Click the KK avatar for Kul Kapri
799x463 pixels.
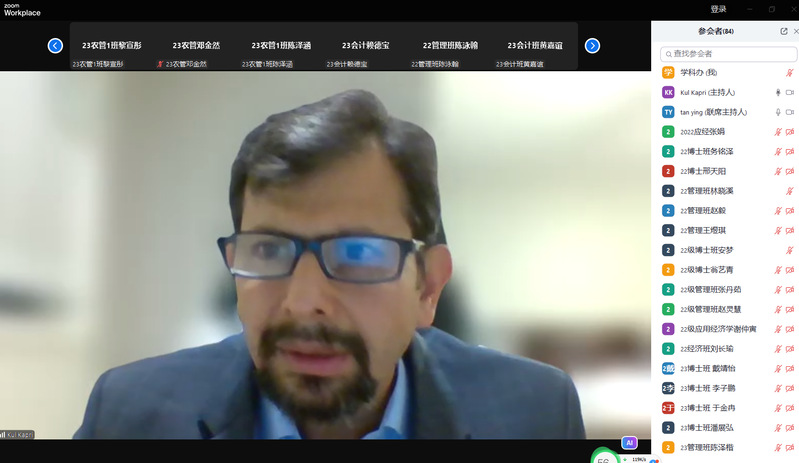(668, 92)
